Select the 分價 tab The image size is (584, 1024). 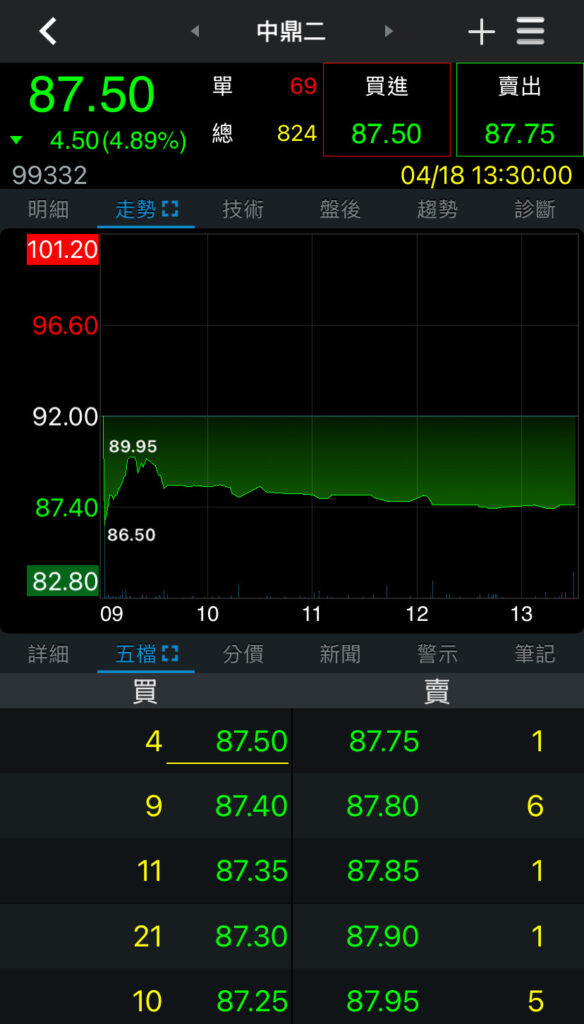click(x=243, y=654)
